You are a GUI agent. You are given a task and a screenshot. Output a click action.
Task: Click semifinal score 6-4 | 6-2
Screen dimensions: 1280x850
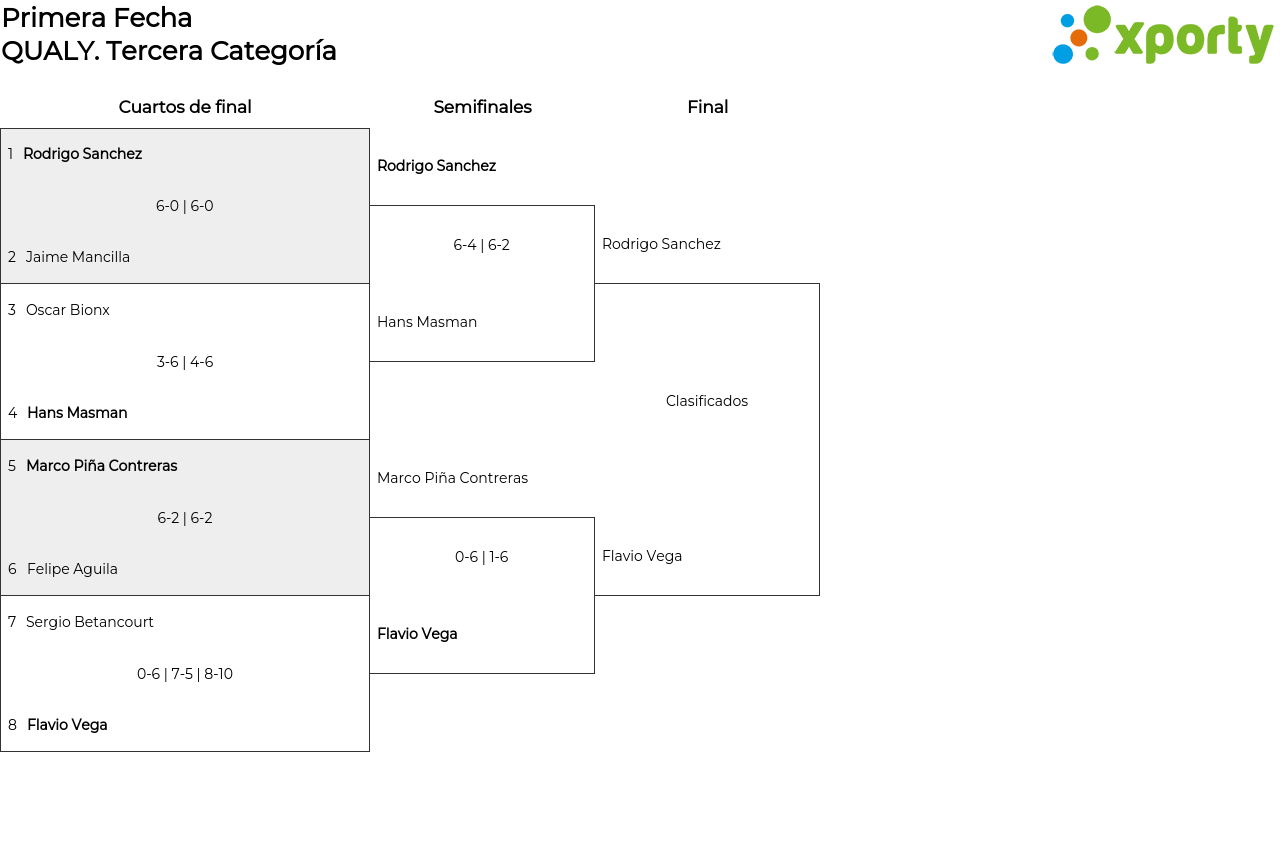(x=482, y=245)
